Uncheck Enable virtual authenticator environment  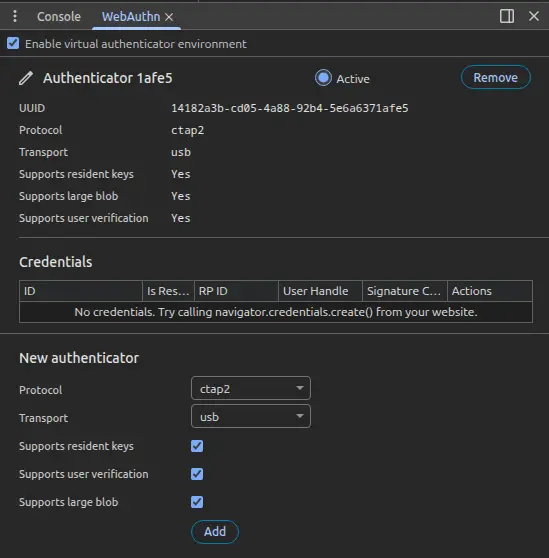(13, 43)
